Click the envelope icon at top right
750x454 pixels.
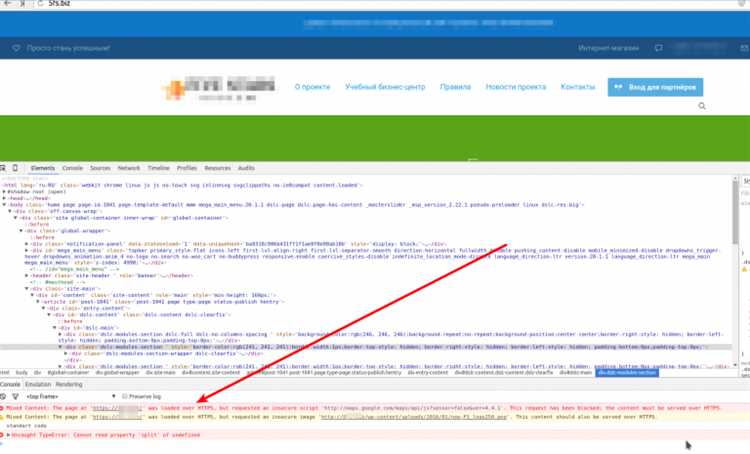tap(744, 48)
